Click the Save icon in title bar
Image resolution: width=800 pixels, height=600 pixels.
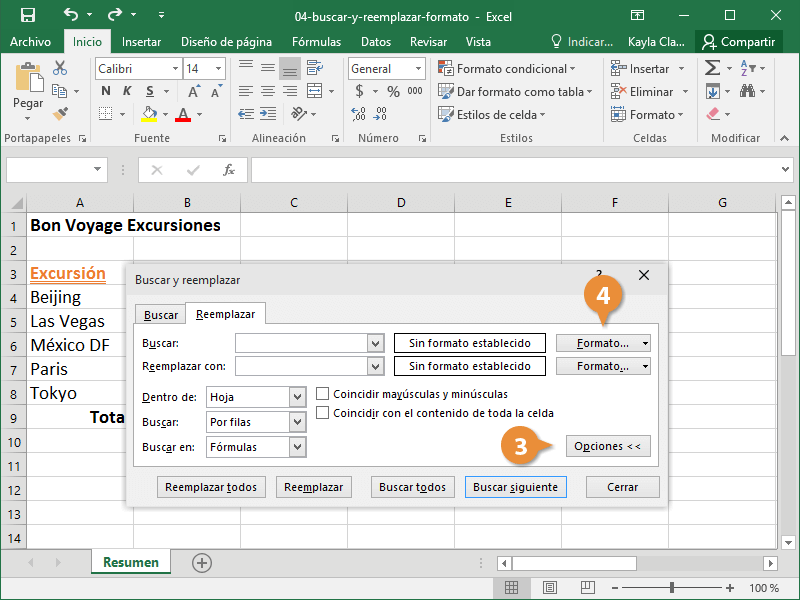27,15
